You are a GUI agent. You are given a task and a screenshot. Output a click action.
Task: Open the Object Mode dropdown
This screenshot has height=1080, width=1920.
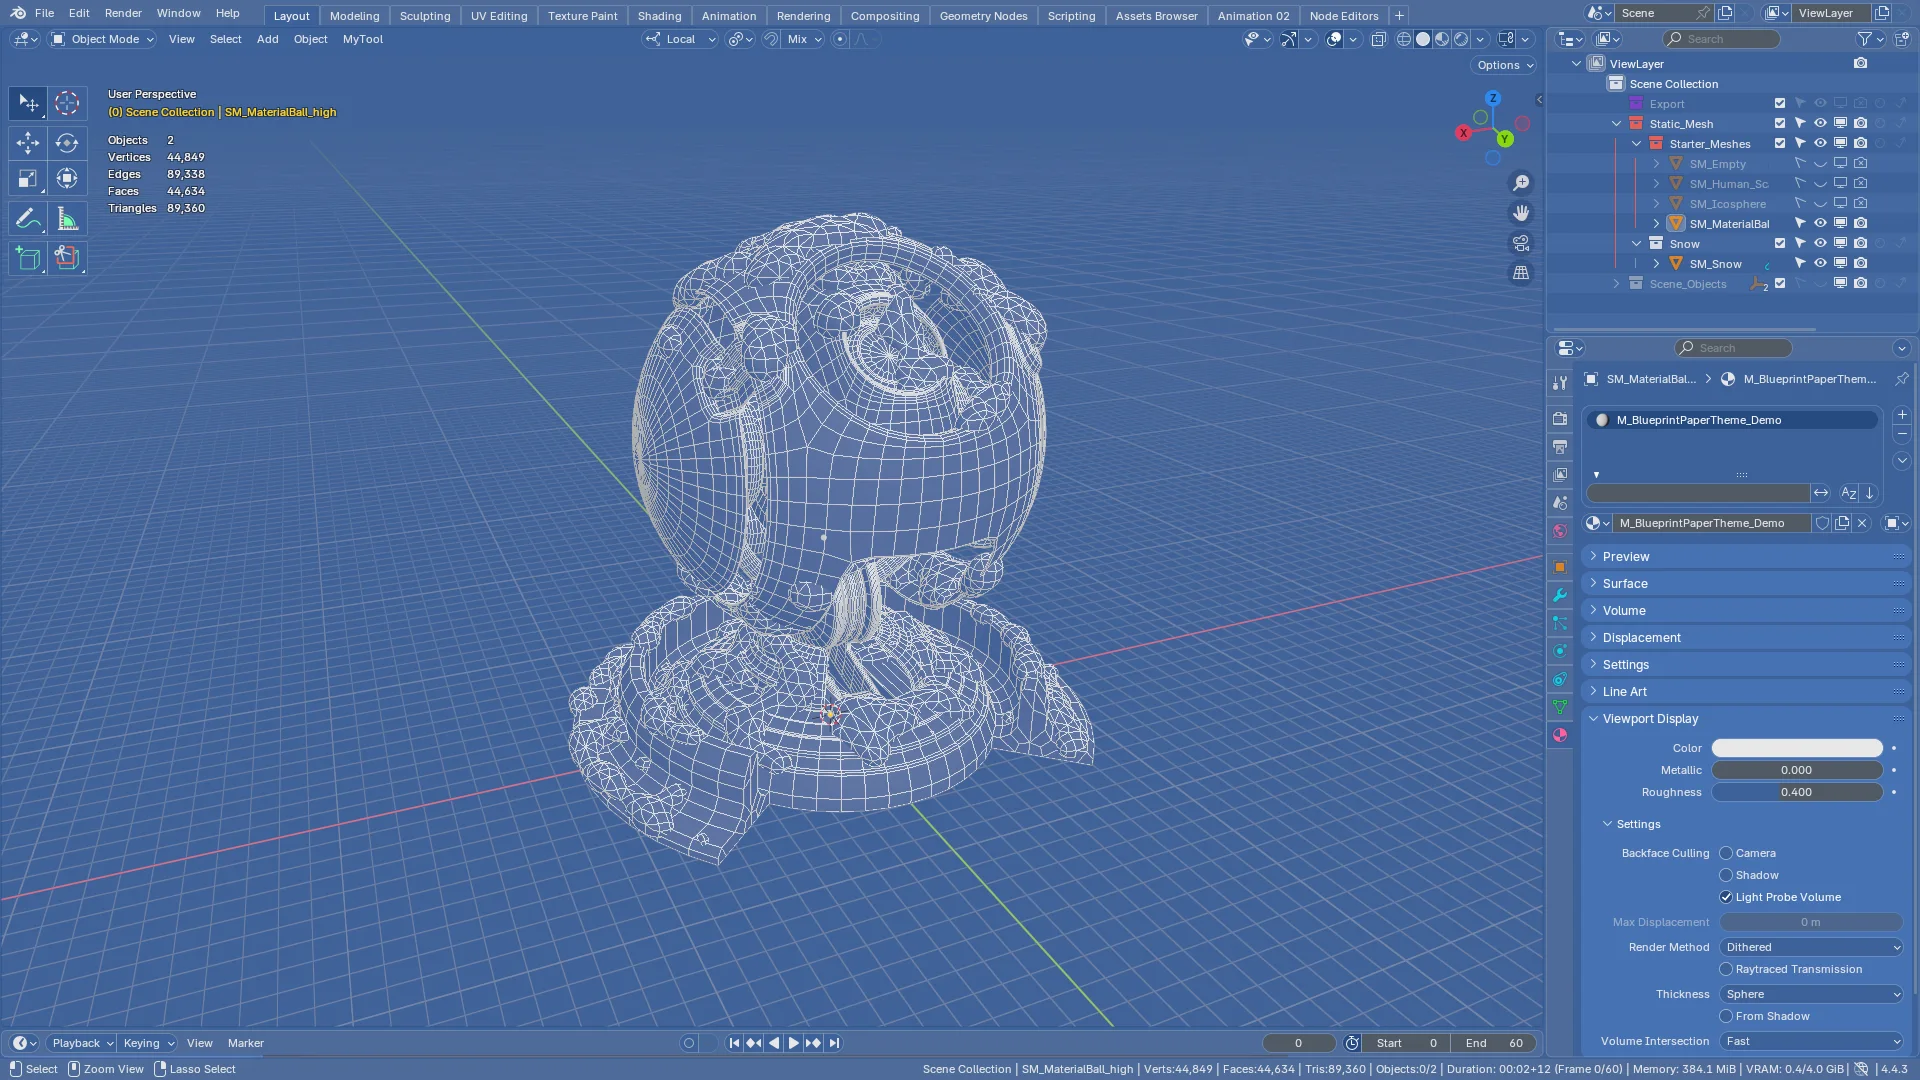[x=103, y=39]
